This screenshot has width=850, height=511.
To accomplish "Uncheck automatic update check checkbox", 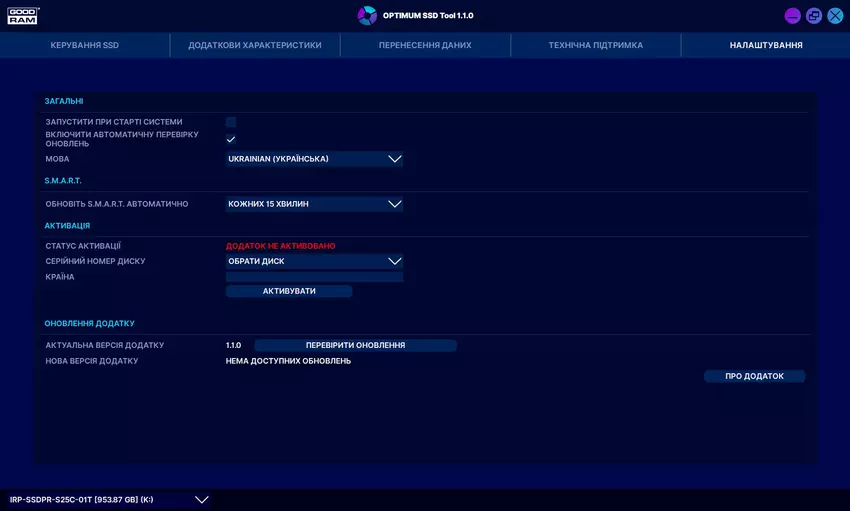I will point(231,139).
